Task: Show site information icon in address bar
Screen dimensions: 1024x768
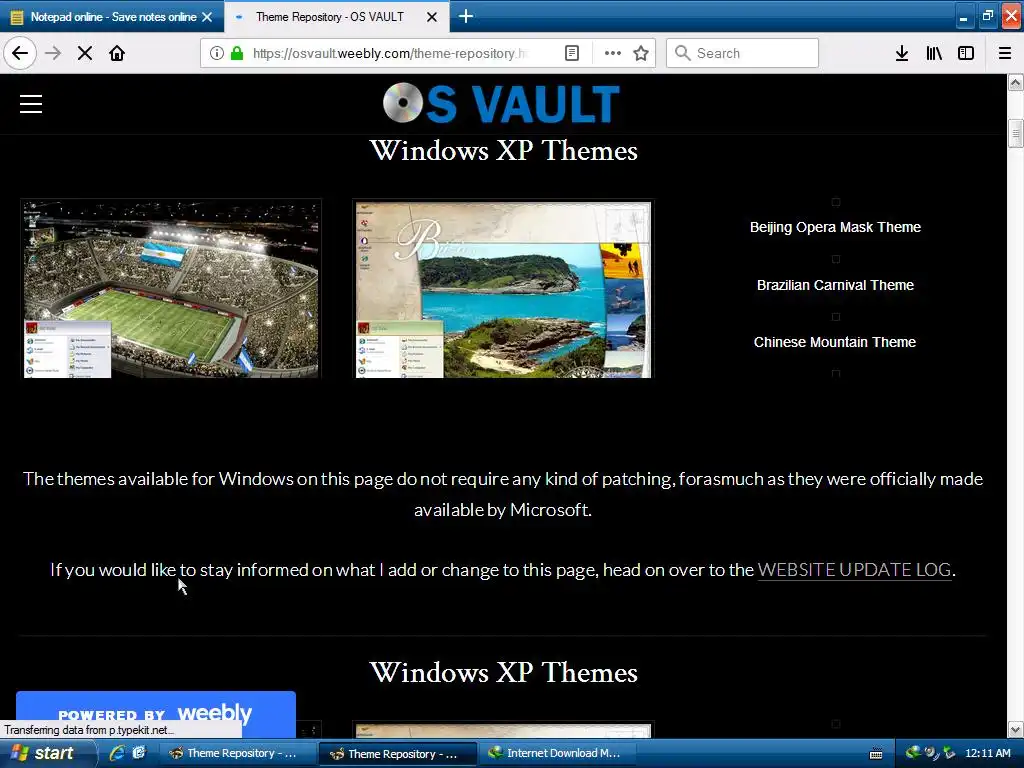Action: tap(217, 53)
